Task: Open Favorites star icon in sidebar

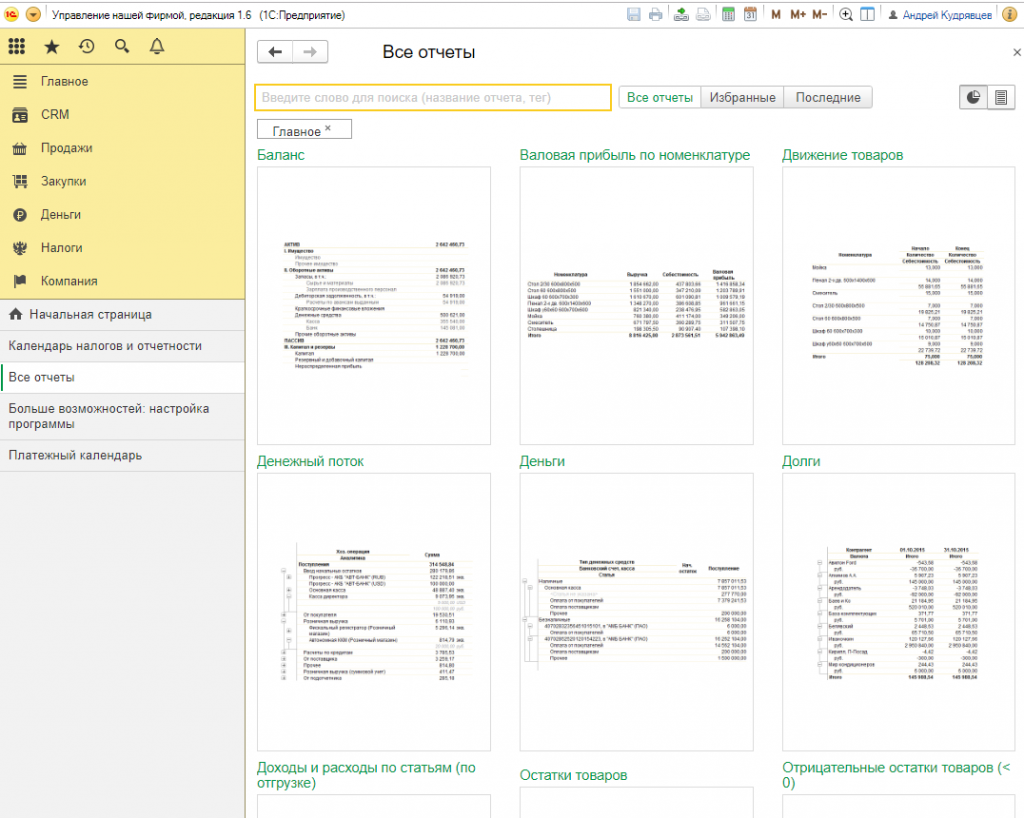Action: (52, 47)
